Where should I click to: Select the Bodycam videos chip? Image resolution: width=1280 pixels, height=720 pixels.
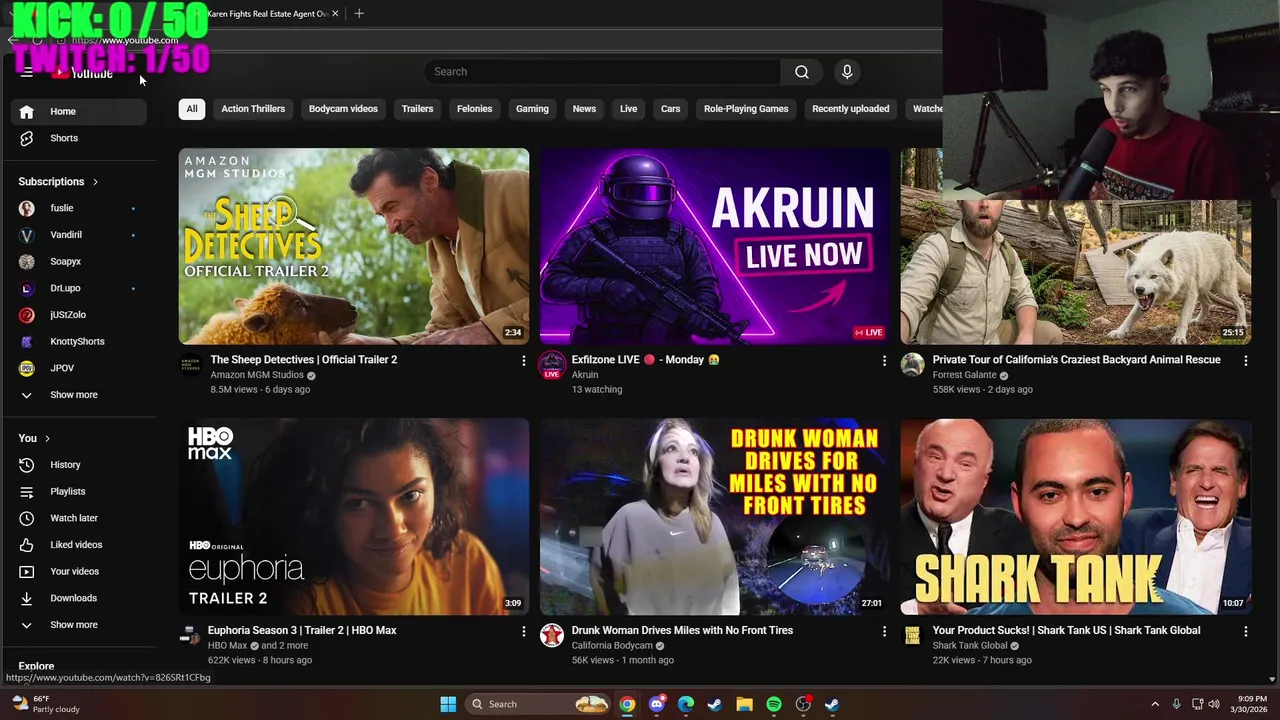(x=343, y=109)
